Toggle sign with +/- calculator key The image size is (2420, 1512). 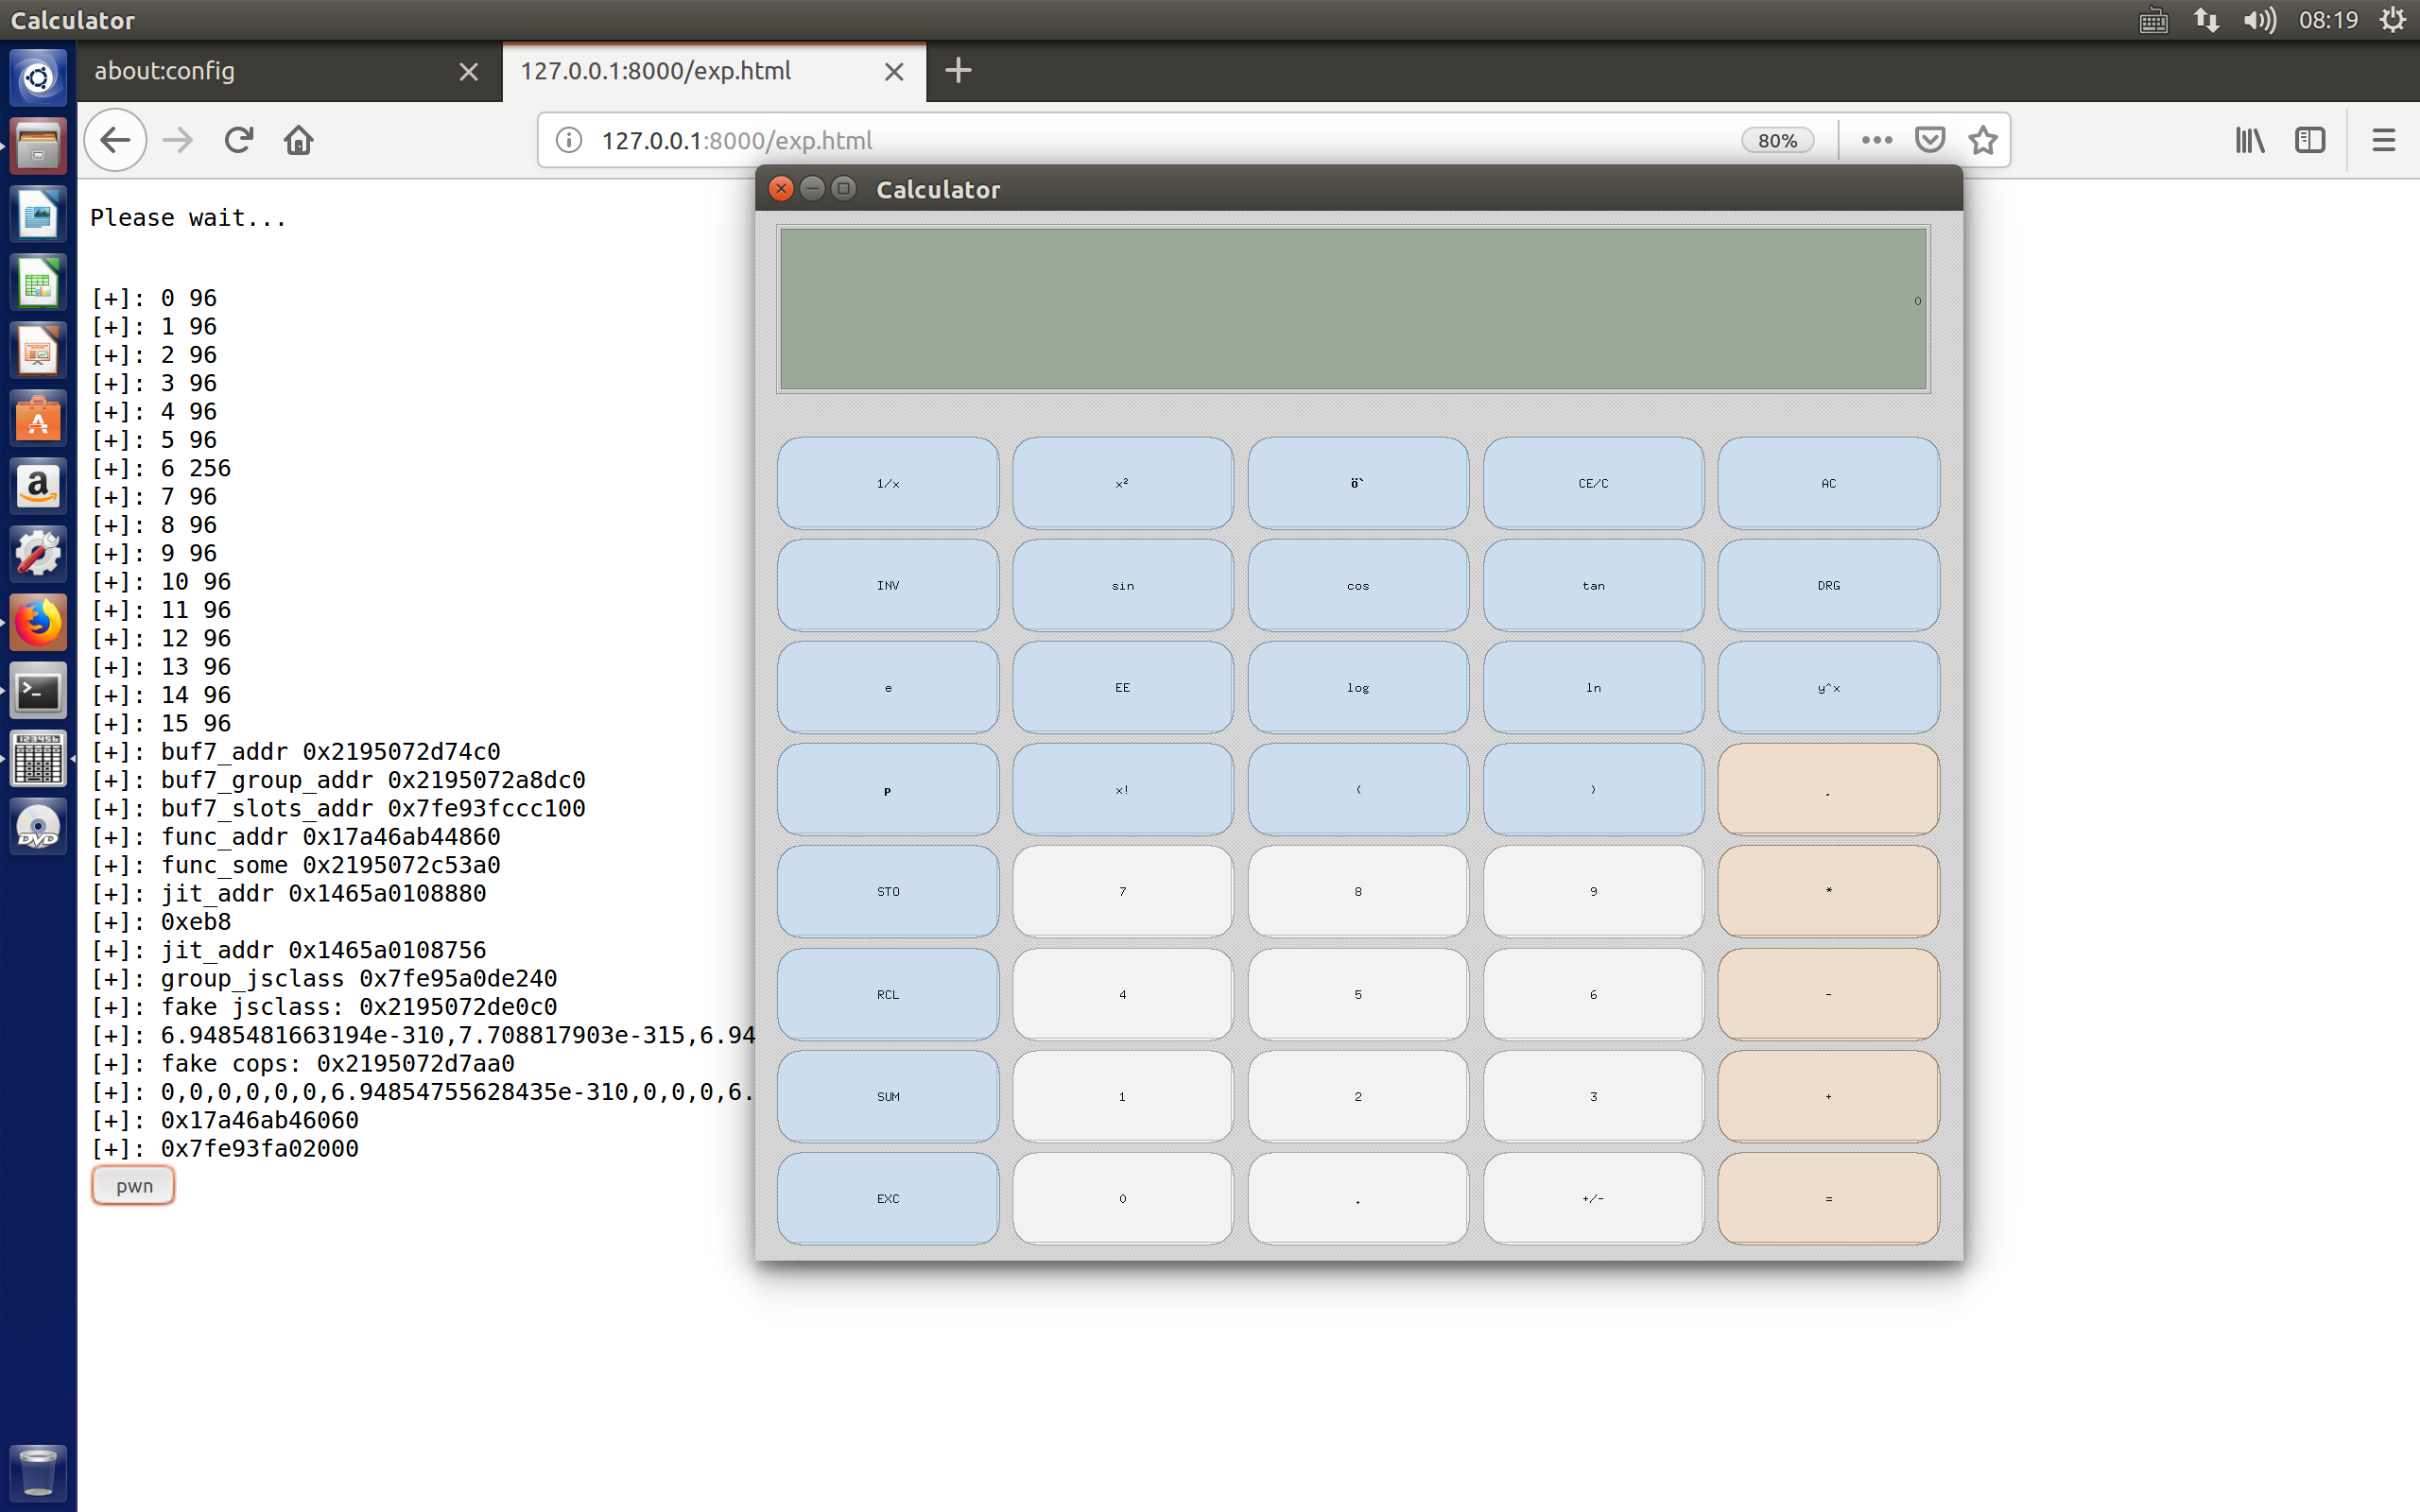coord(1592,1198)
